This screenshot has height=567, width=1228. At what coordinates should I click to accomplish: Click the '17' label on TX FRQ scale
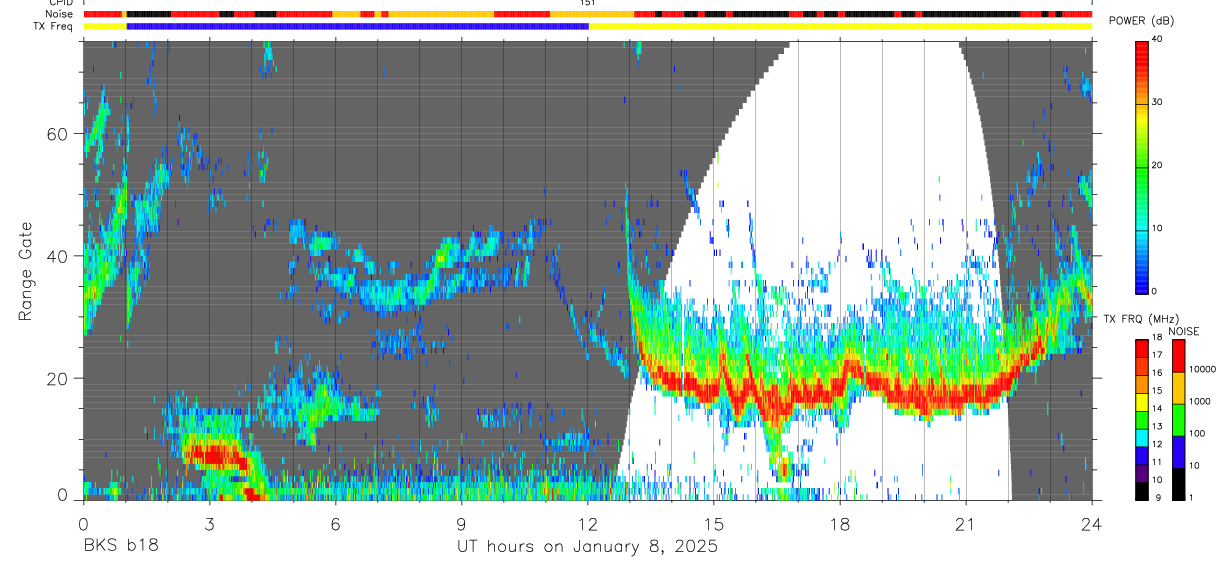[1157, 355]
